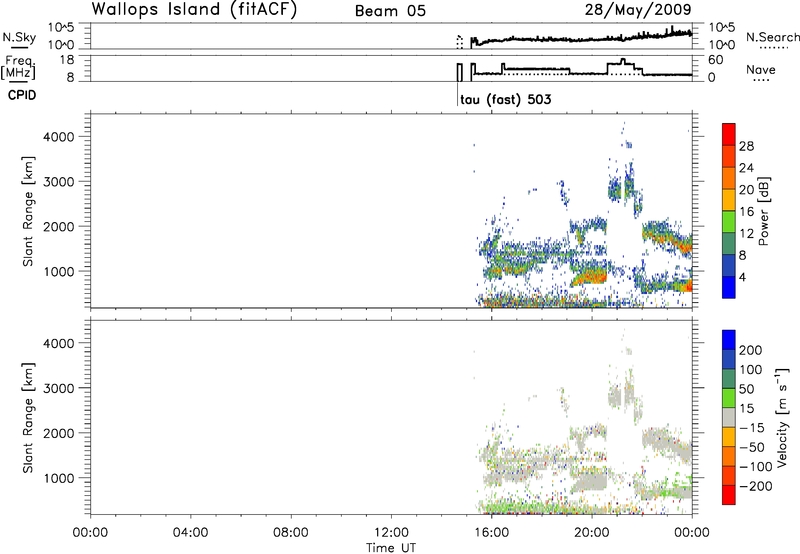Click the strong orange echo near 20:00 in the power panel
This screenshot has height=554, width=800.
pyautogui.click(x=592, y=276)
